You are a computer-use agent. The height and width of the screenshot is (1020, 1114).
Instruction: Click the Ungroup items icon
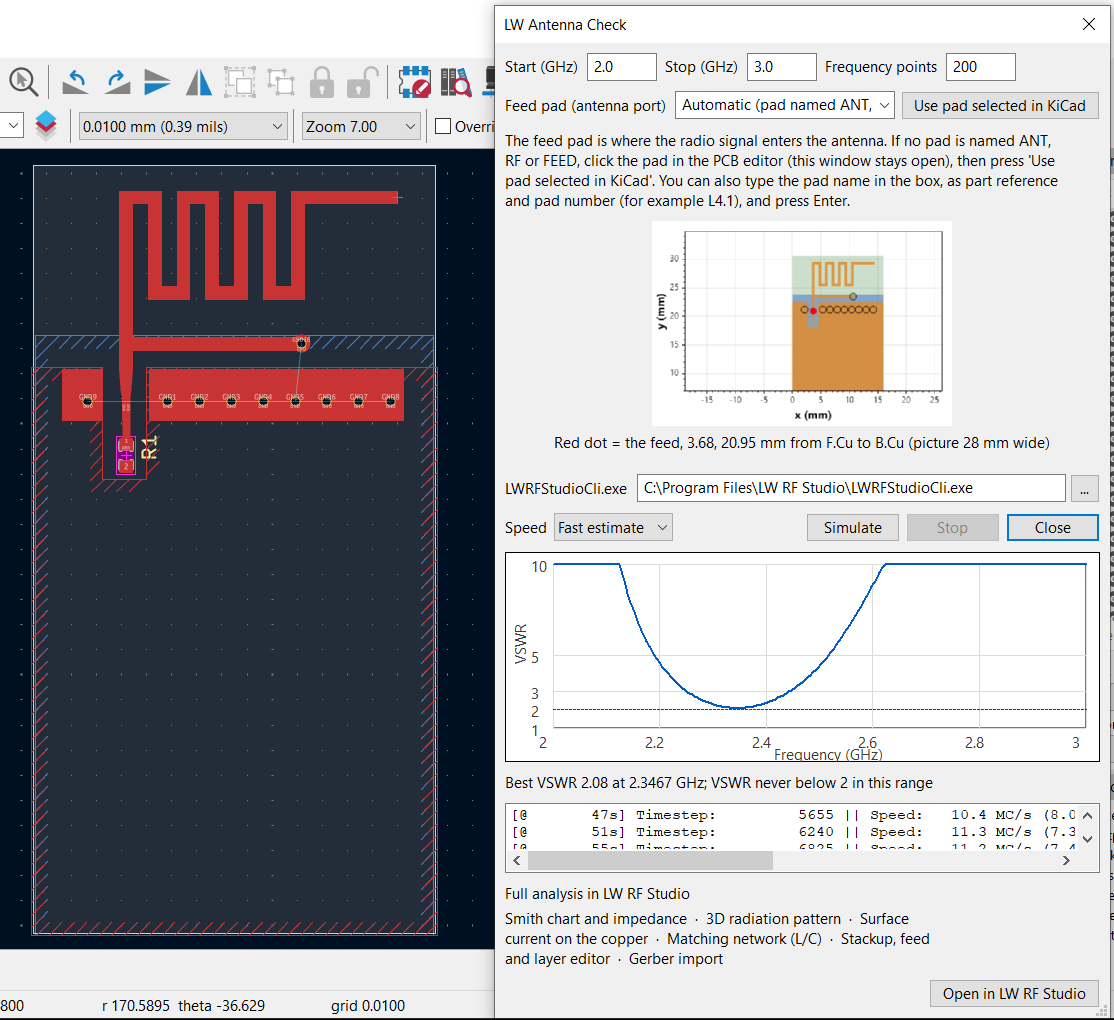281,82
